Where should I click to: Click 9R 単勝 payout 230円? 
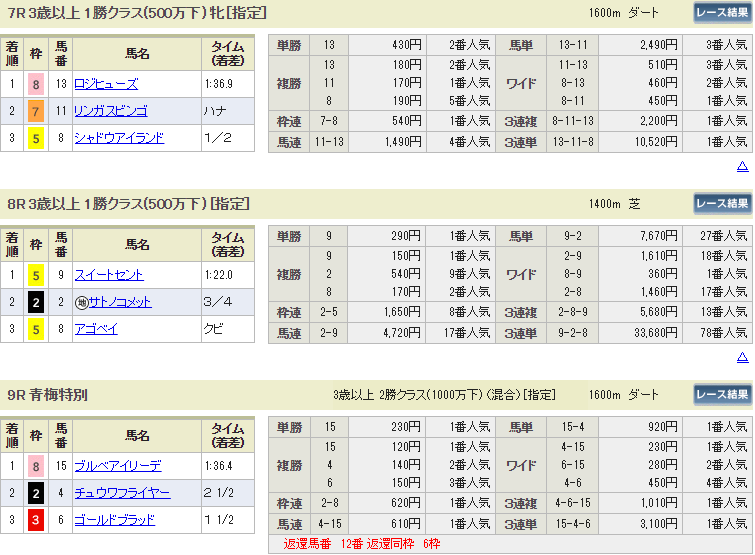tap(405, 427)
